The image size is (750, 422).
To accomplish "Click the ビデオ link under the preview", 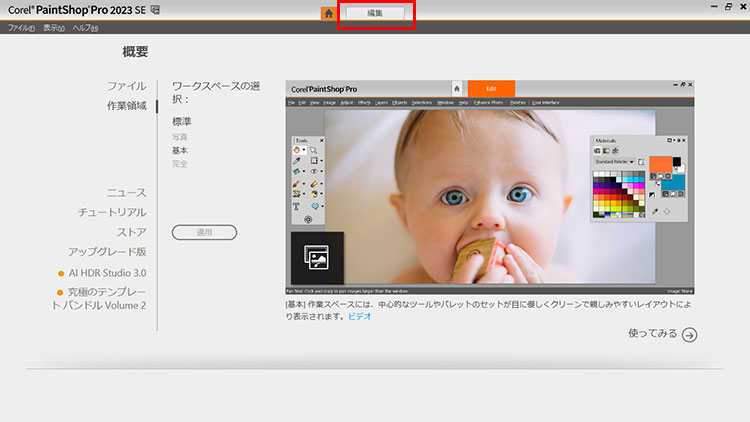I will pyautogui.click(x=359, y=316).
